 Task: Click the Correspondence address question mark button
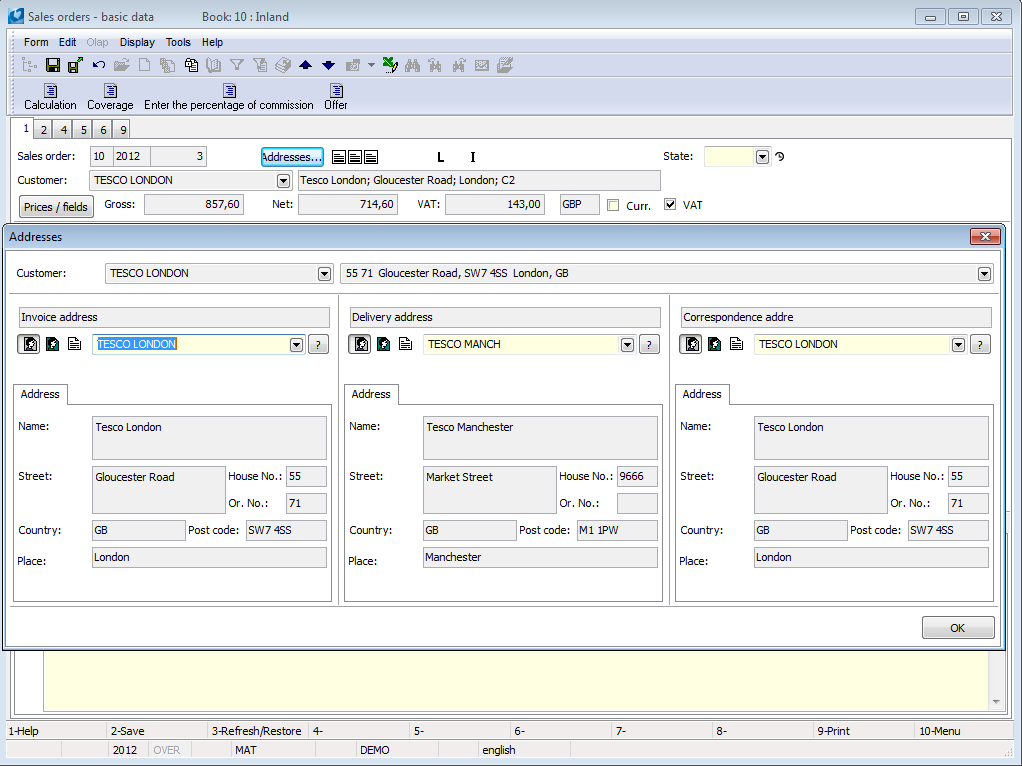tap(980, 345)
